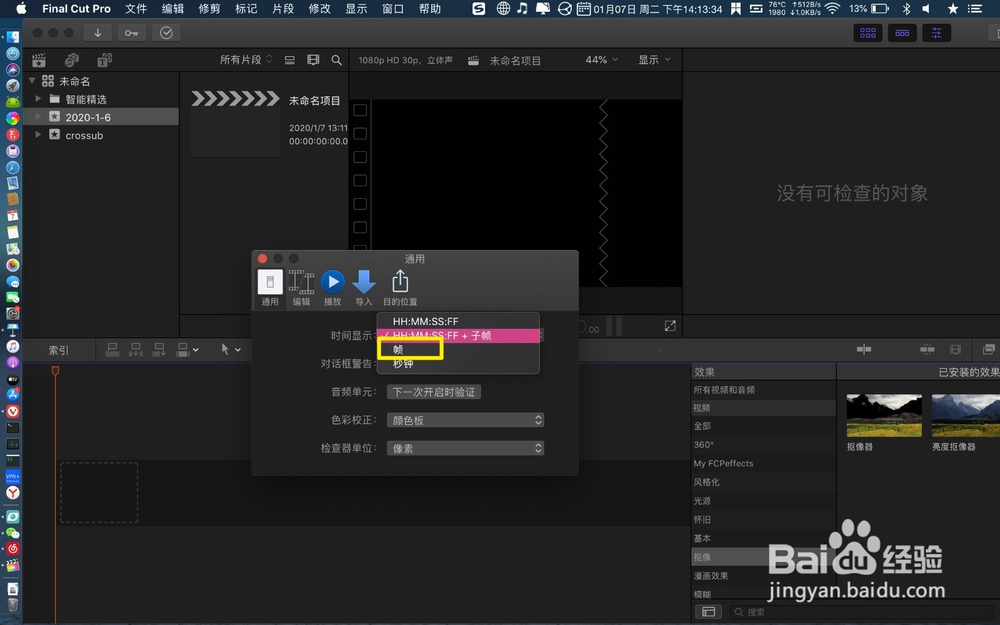Toggle the effects browser icon
The width and height of the screenshot is (1000, 625).
point(988,349)
